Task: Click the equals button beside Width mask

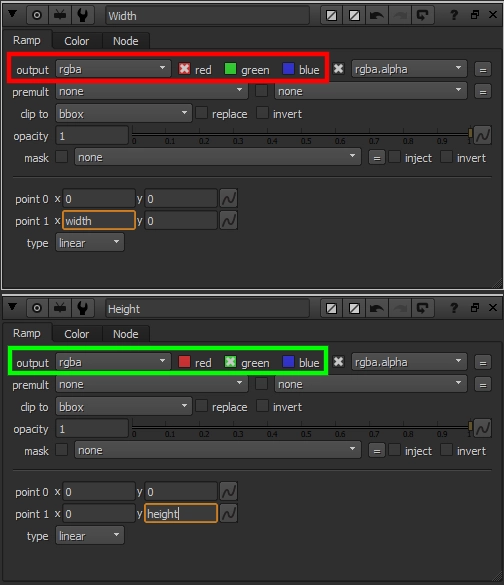Action: click(x=377, y=158)
